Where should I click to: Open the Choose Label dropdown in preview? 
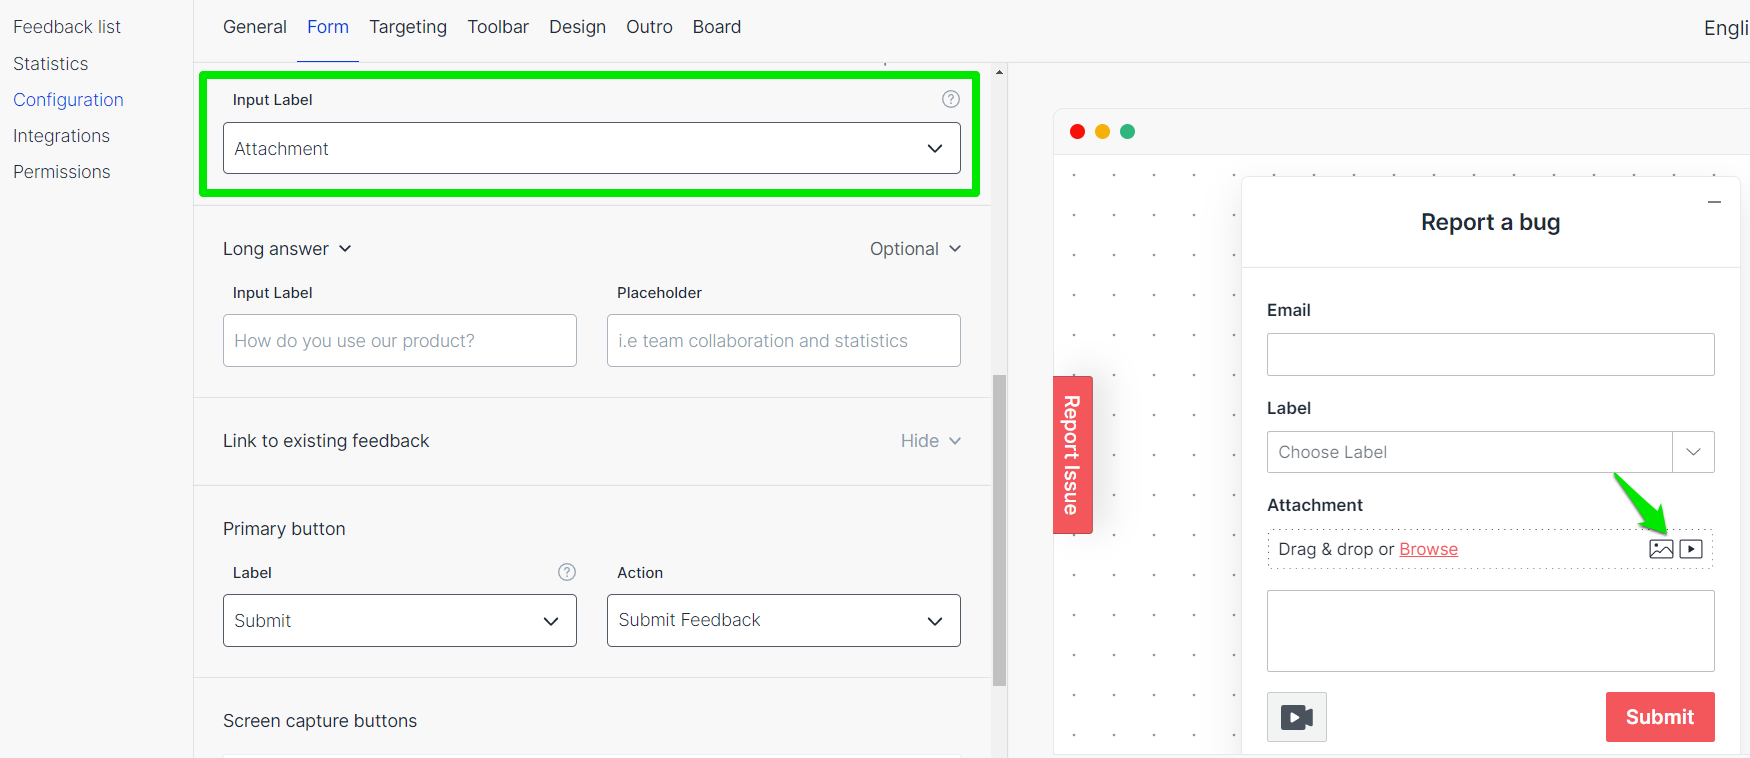click(x=1491, y=452)
